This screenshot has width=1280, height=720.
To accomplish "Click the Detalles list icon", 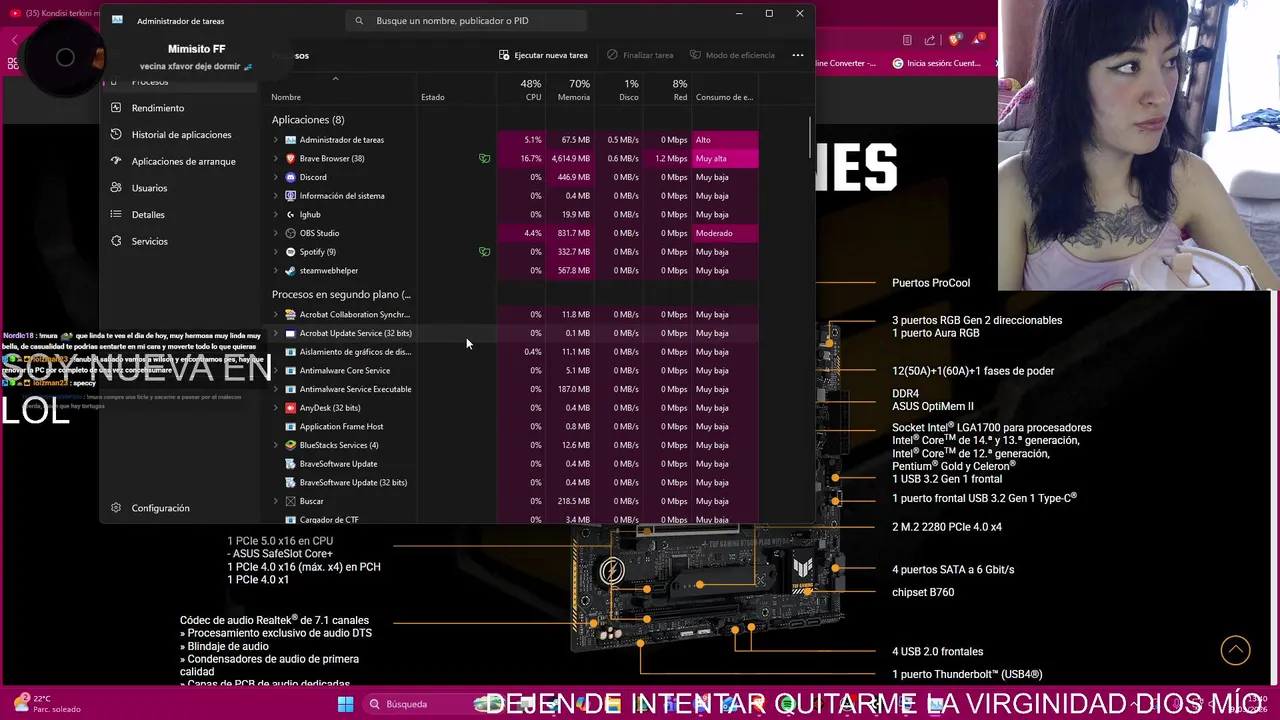I will coord(116,214).
